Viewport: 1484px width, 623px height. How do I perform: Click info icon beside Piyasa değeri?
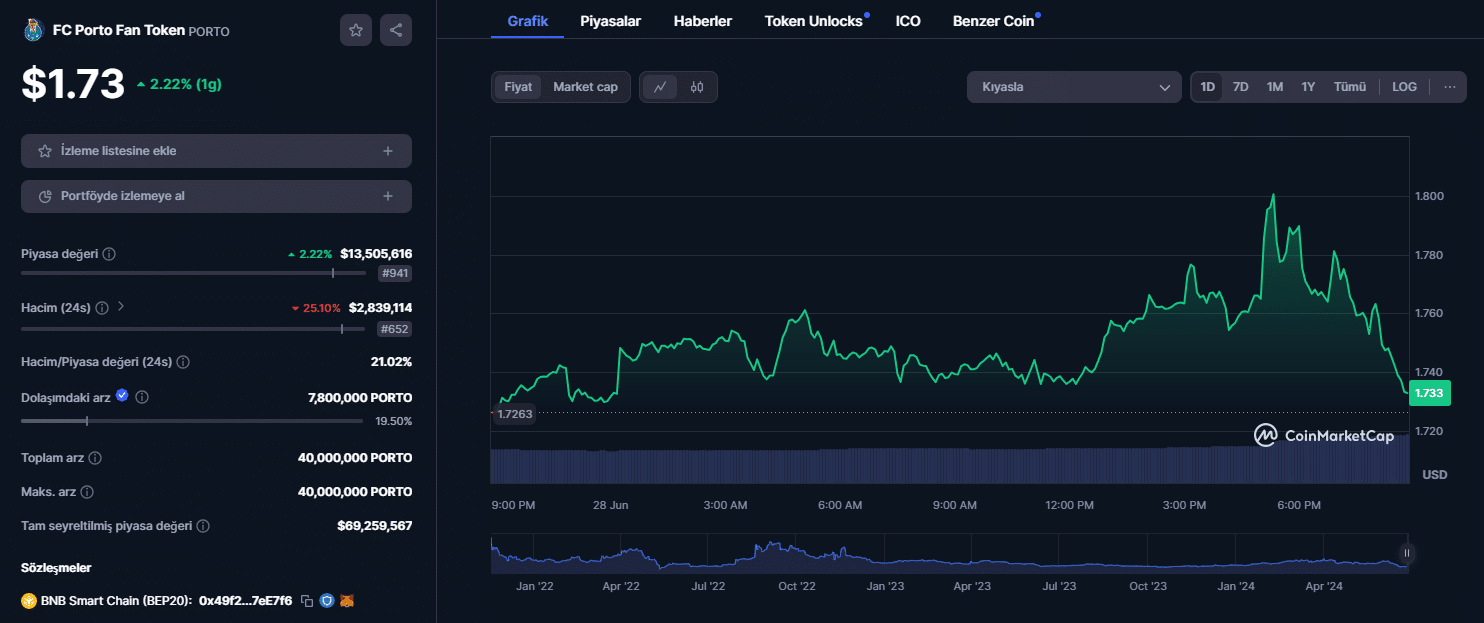point(109,254)
